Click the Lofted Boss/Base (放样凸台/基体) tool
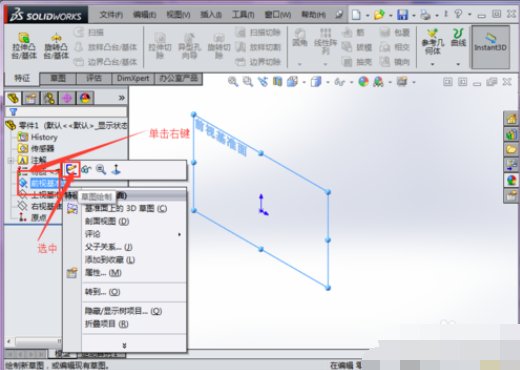The image size is (520, 370). coord(106,47)
